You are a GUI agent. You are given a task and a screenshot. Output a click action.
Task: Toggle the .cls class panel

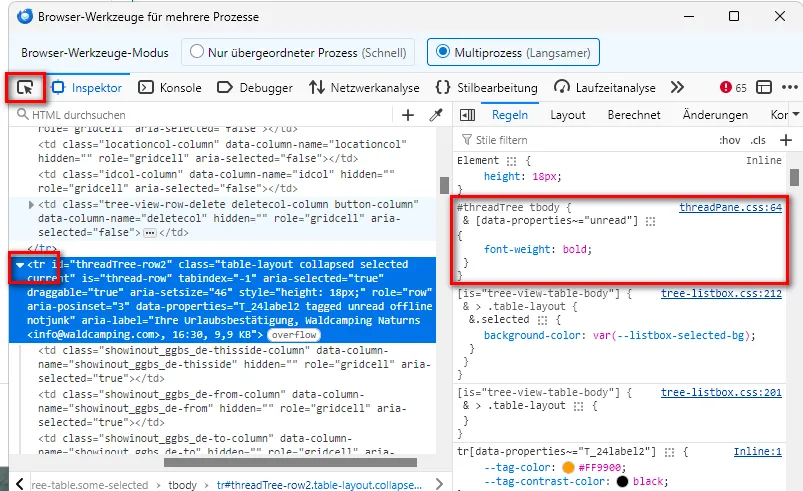coord(758,140)
